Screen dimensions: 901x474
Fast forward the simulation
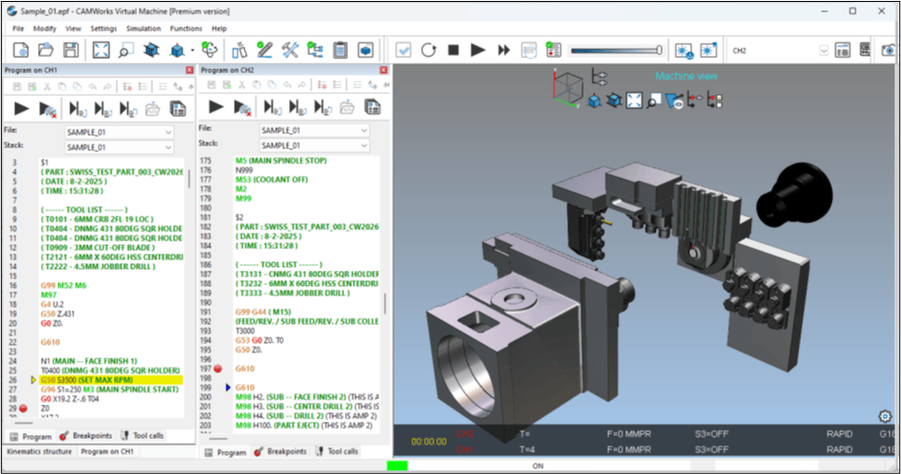504,50
